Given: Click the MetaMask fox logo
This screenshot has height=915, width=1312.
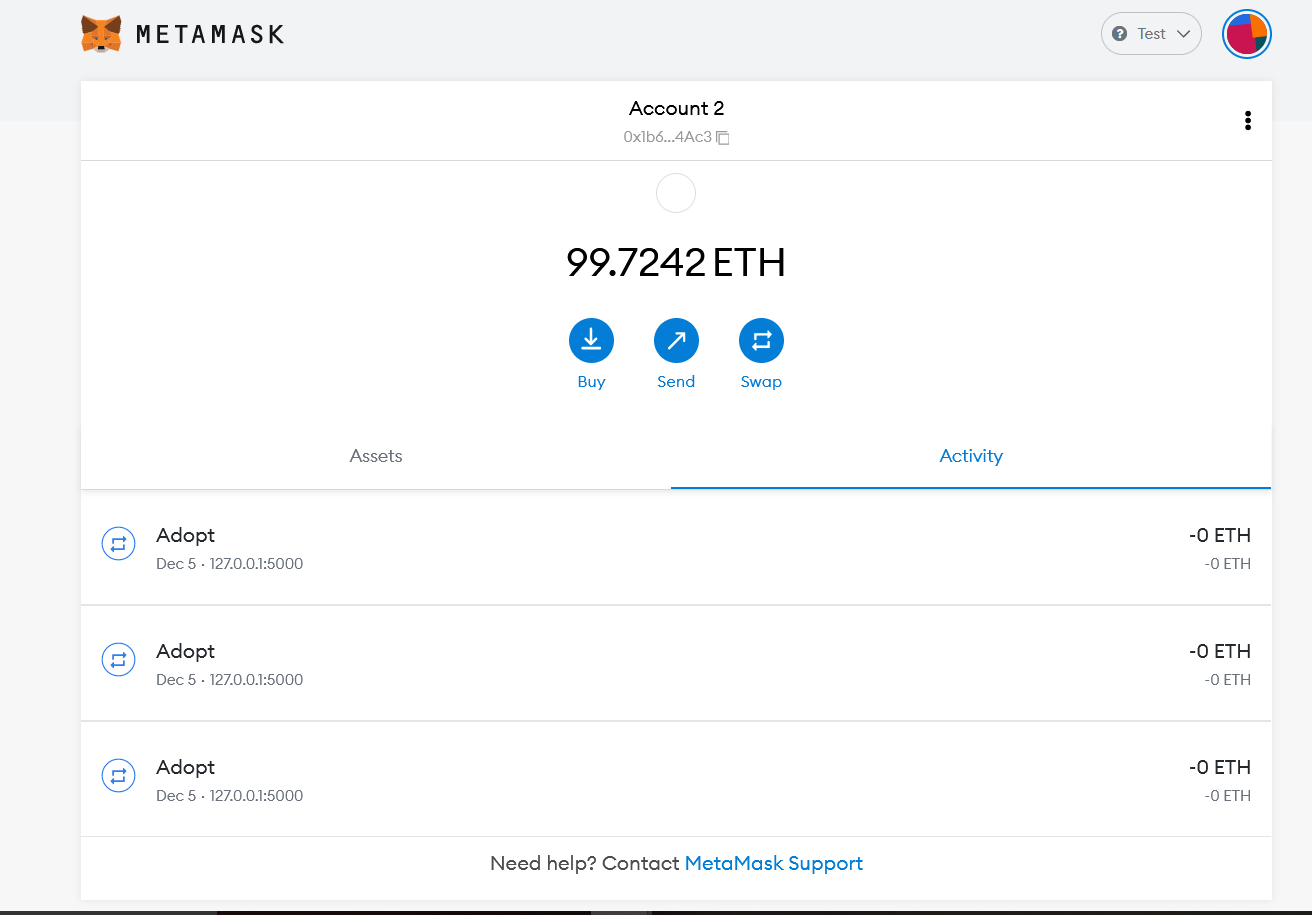Looking at the screenshot, I should click(x=102, y=34).
